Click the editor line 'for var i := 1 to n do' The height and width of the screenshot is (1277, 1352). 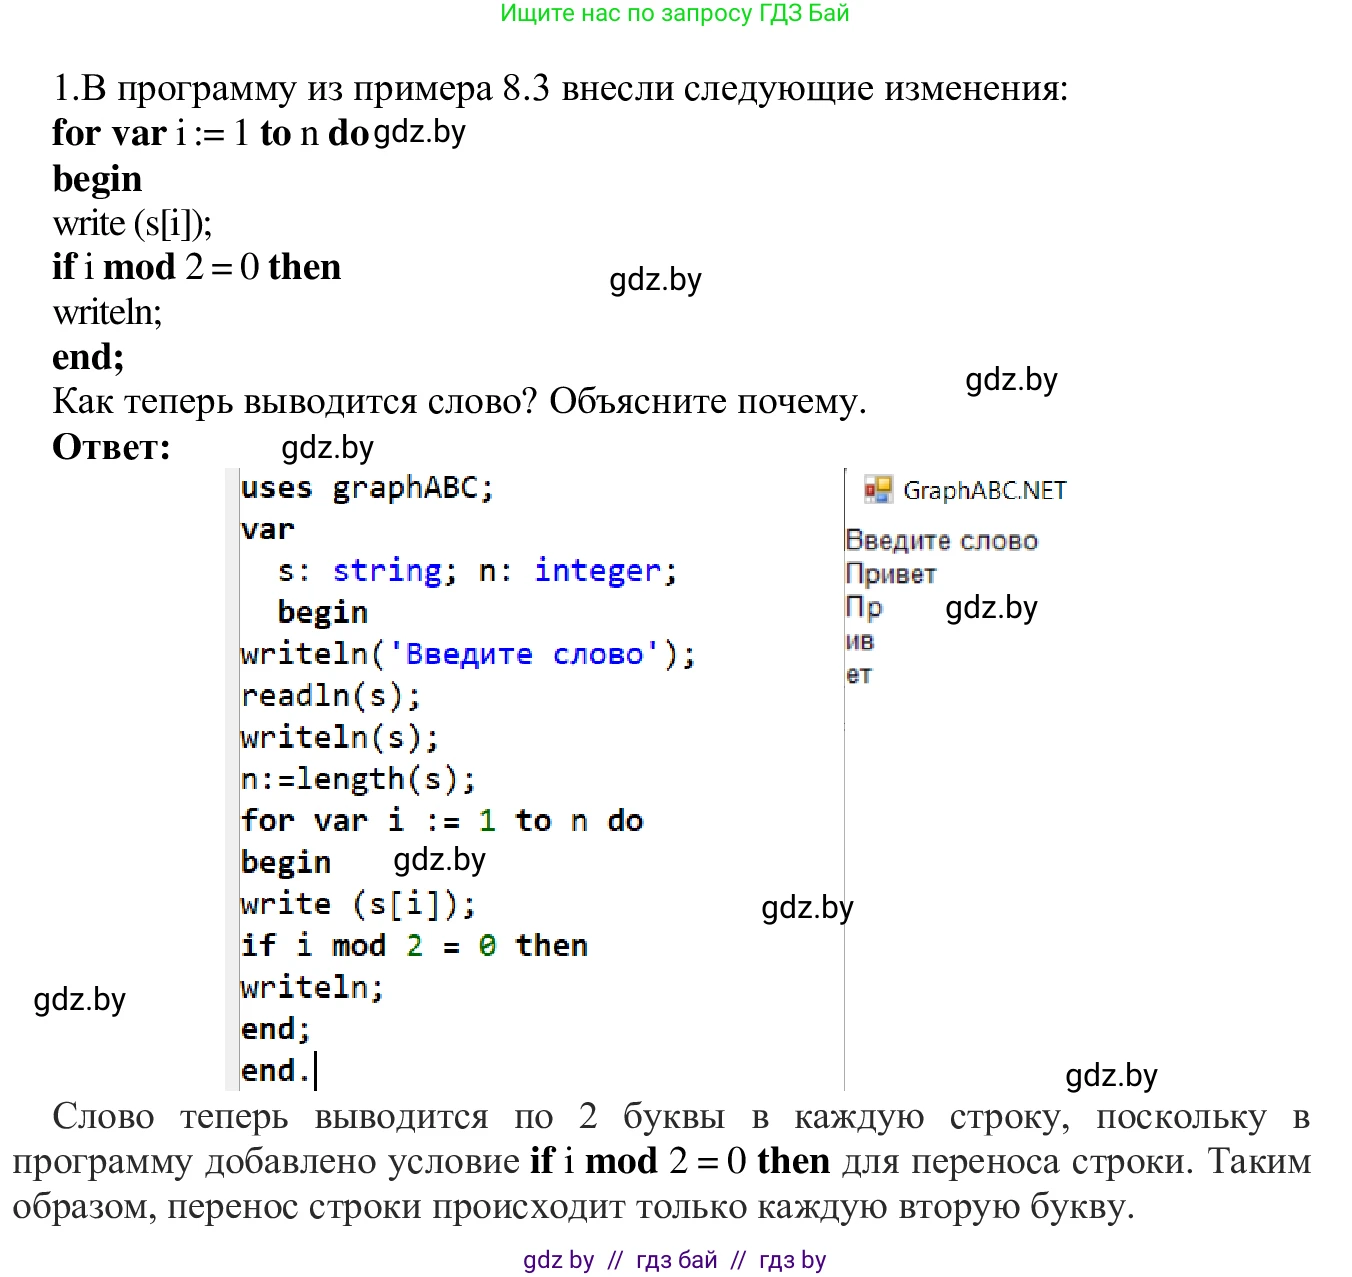(x=442, y=821)
